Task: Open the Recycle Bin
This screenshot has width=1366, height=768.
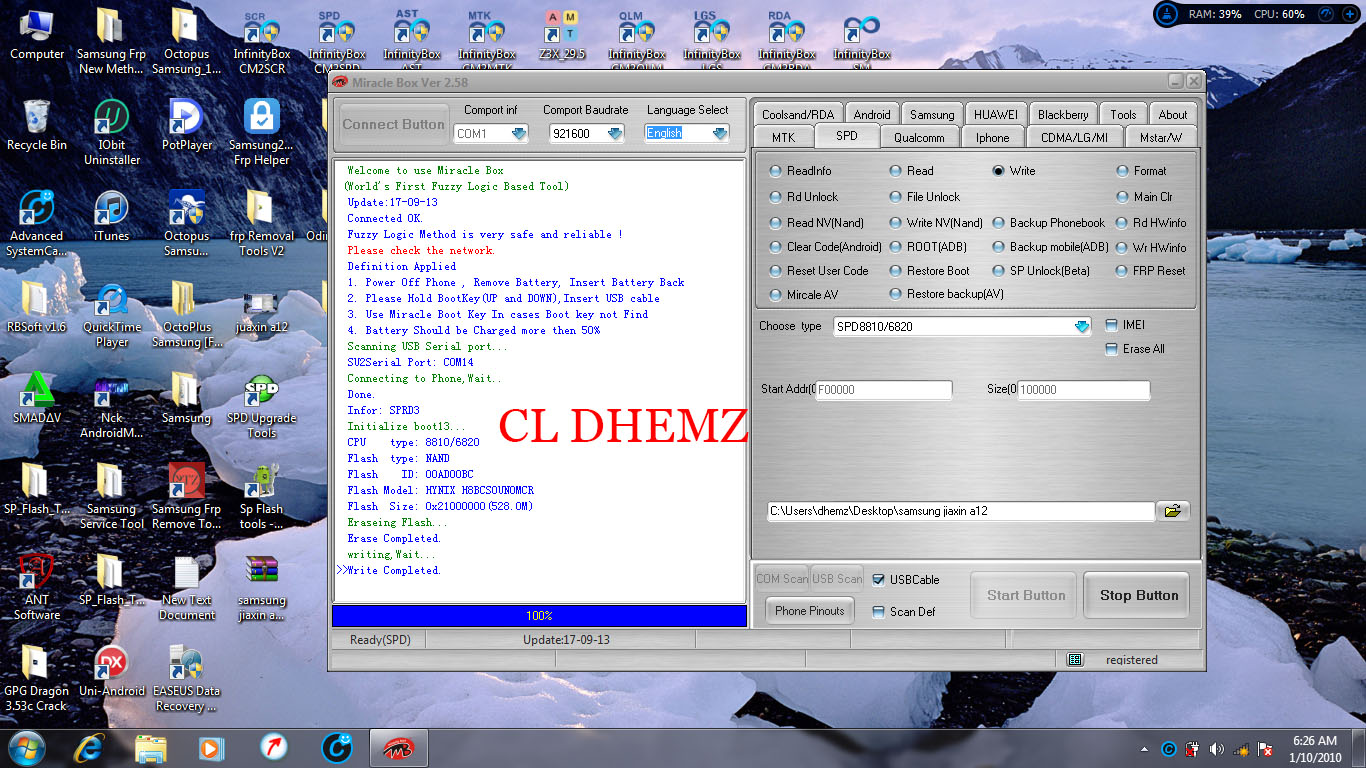Action: click(37, 125)
